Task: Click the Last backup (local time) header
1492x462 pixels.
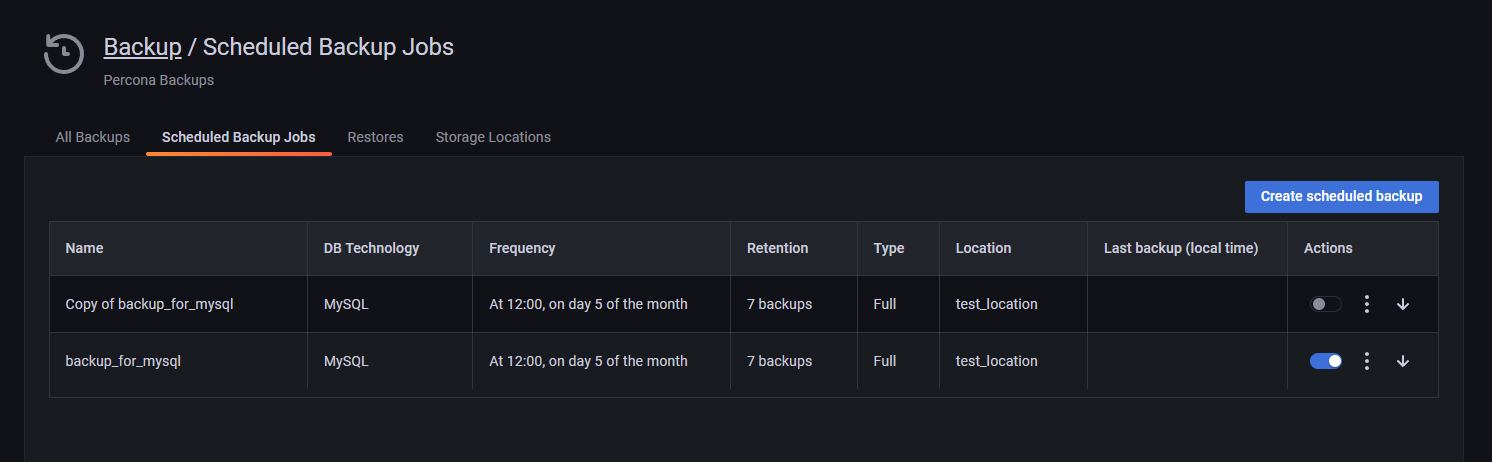Action: 1181,248
